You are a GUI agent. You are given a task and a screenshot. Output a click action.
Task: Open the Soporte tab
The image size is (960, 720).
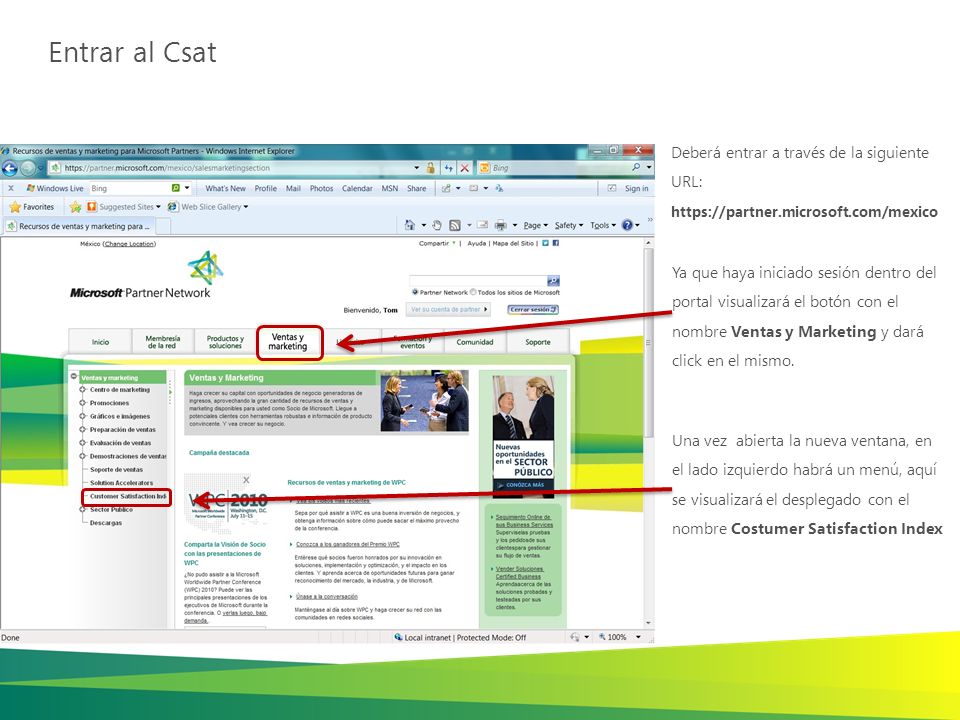538,342
